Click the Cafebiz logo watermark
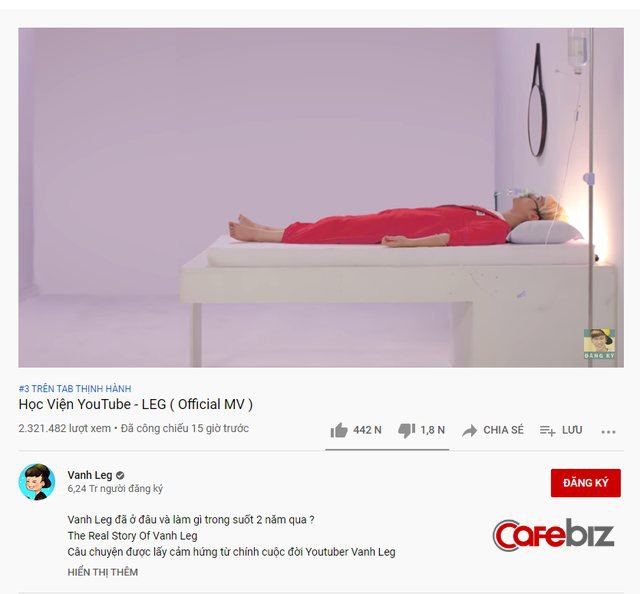640x594 pixels. pyautogui.click(x=553, y=535)
